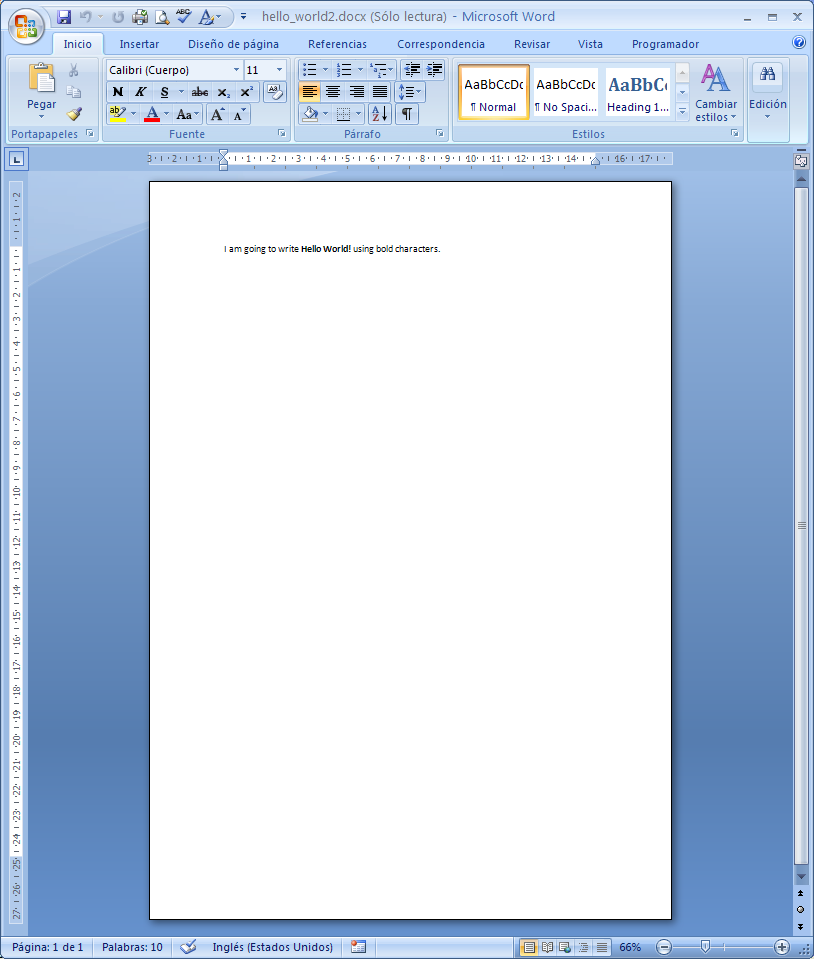The image size is (814, 959).
Task: Expand the font size dropdown
Action: [279, 70]
